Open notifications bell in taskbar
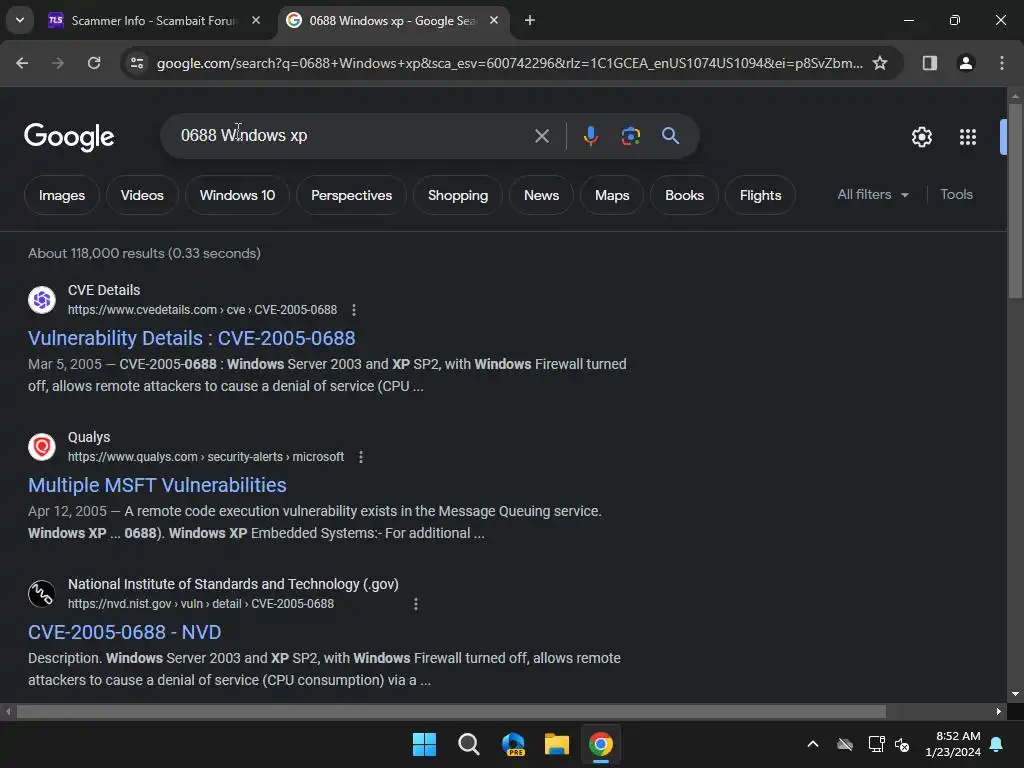The width and height of the screenshot is (1024, 768). click(996, 744)
